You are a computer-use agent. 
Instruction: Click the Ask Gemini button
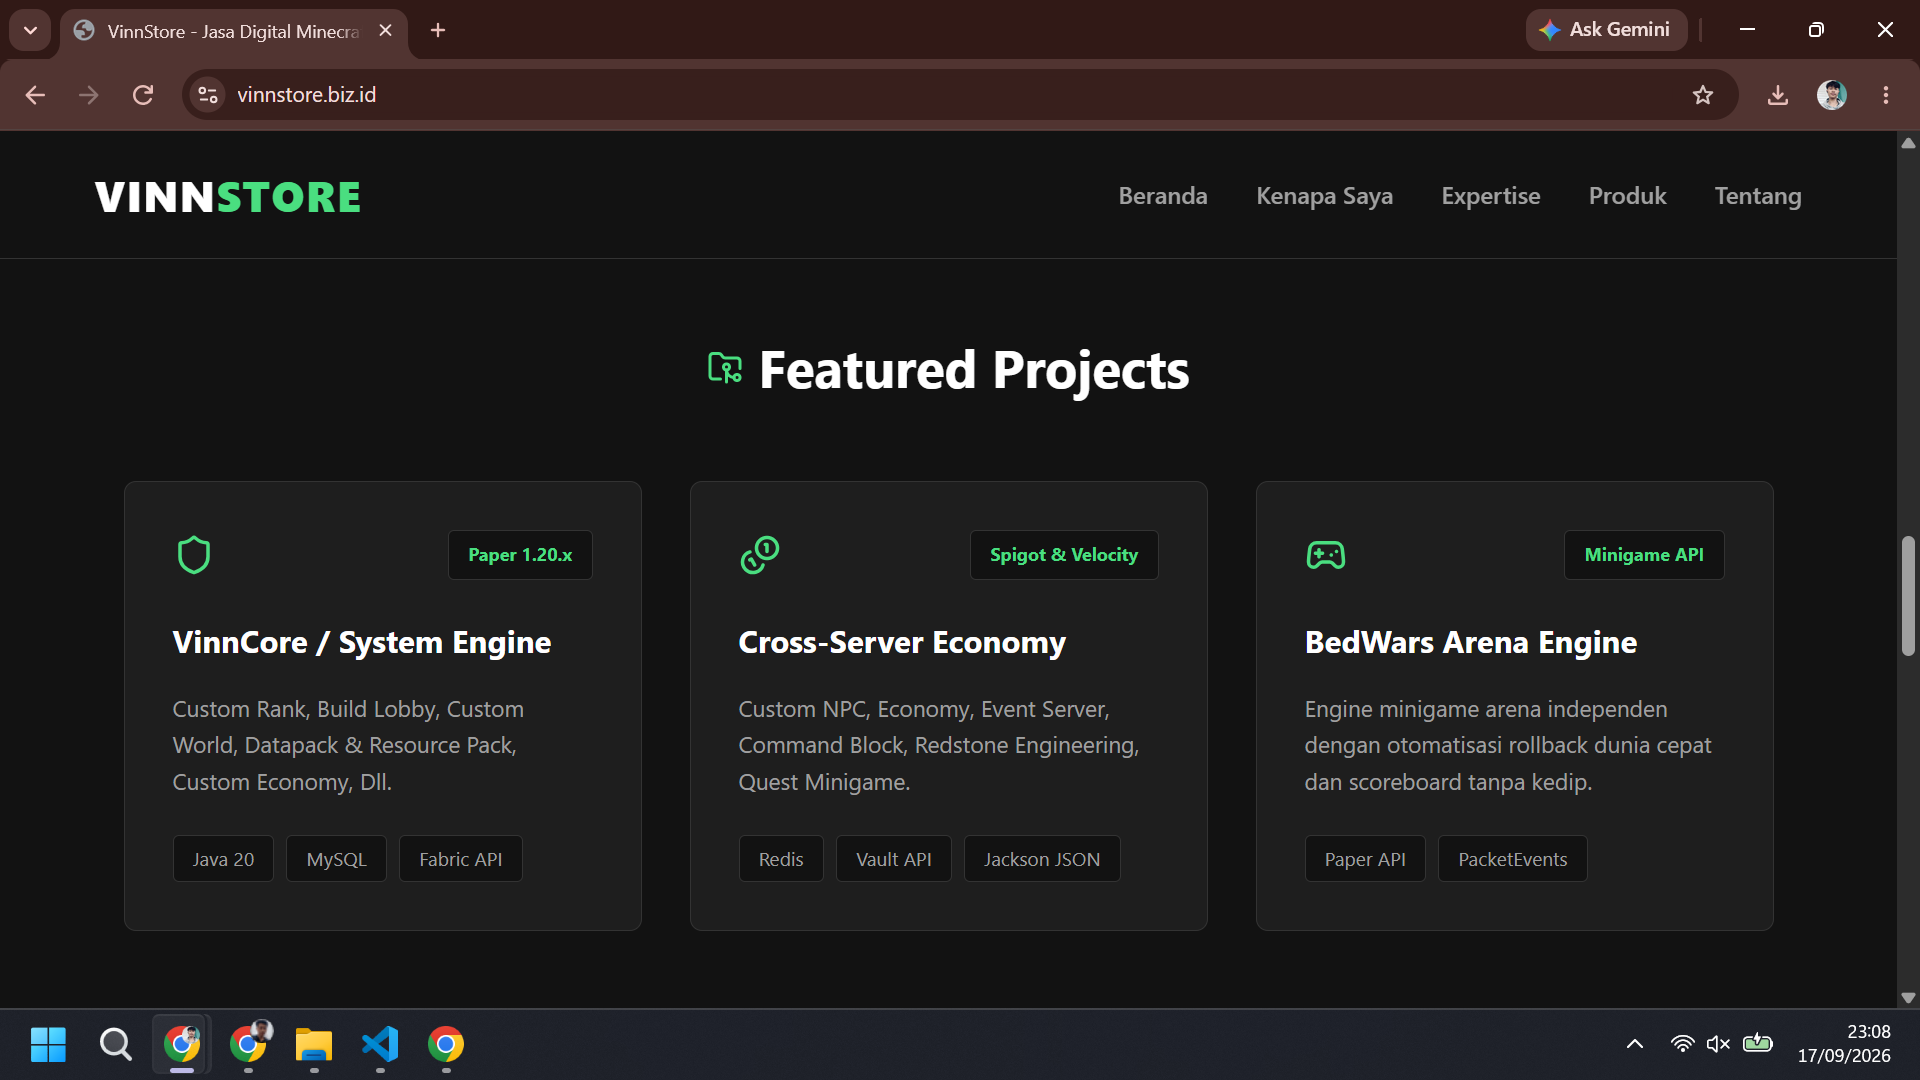click(1606, 30)
